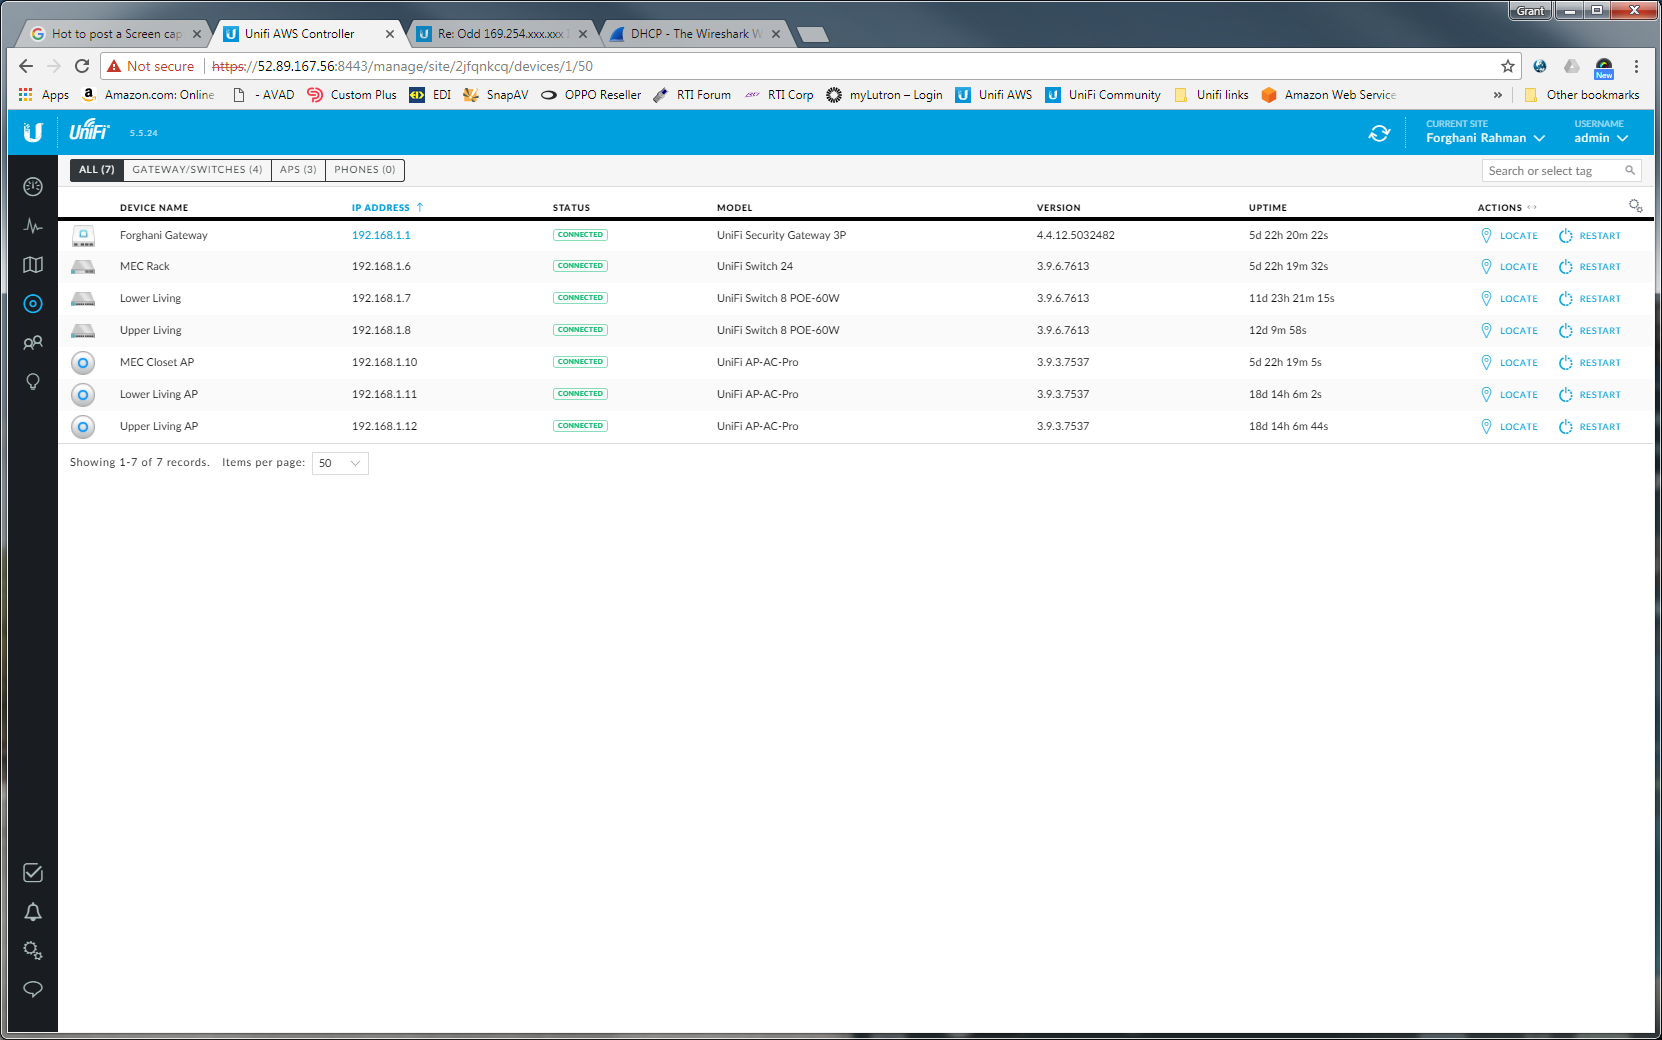Click Not secure warning indicator
This screenshot has width=1662, height=1040.
coord(151,66)
